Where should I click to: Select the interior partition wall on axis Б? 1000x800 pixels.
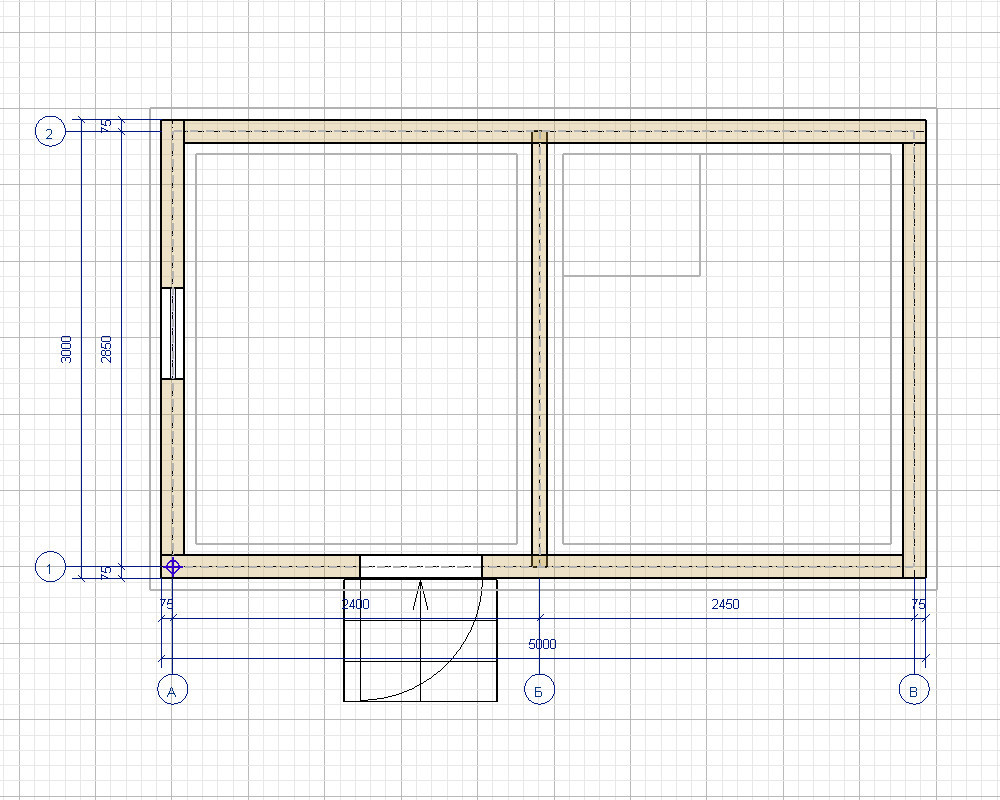(x=540, y=348)
